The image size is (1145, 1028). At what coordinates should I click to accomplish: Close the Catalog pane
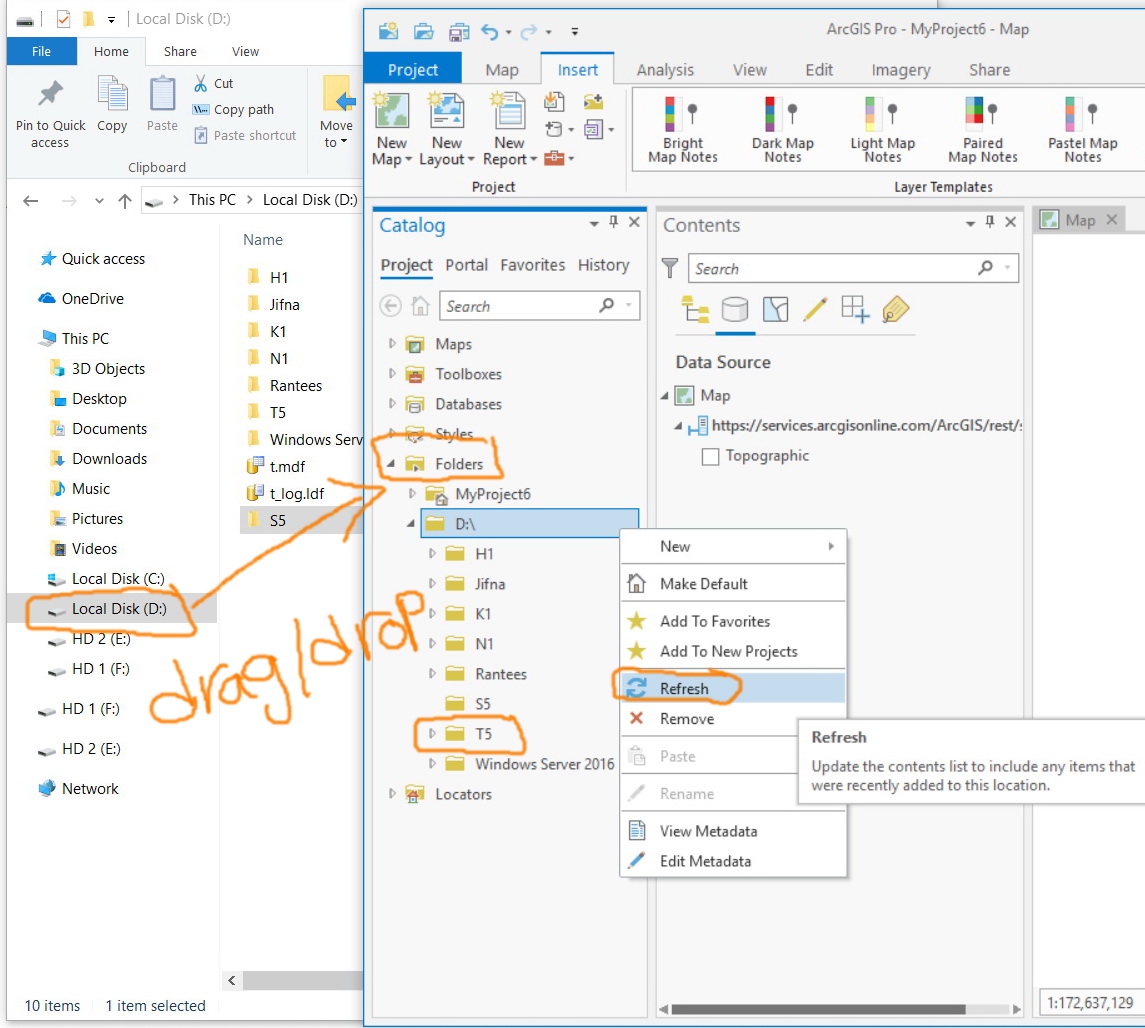coord(634,221)
